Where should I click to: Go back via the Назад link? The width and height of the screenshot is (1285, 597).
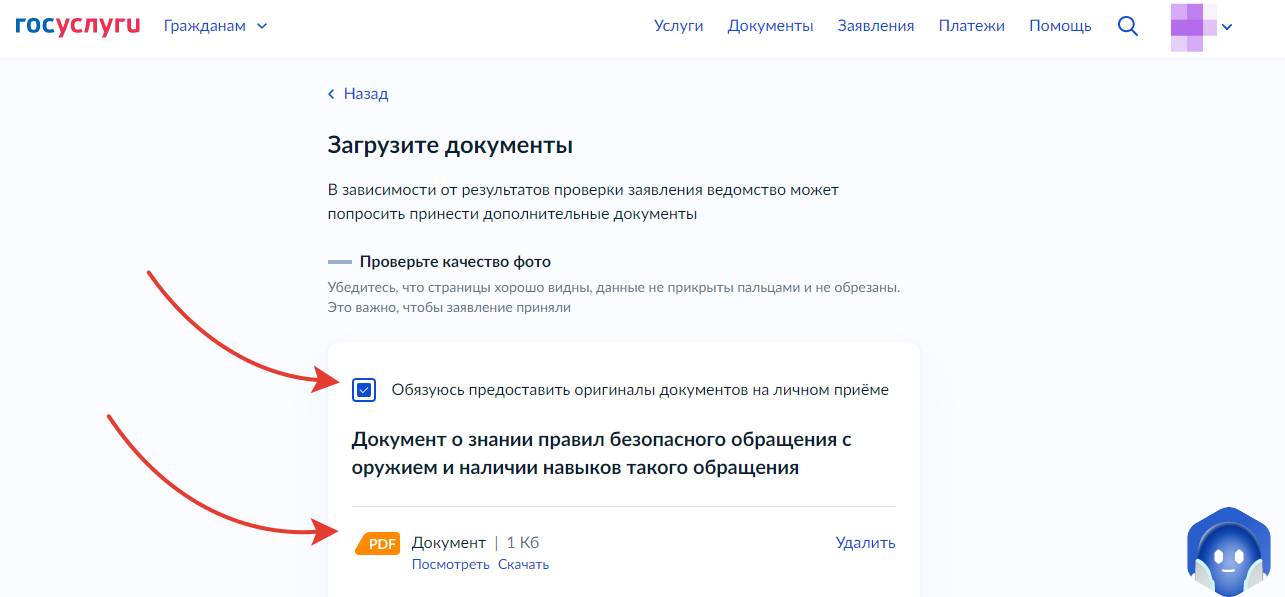tap(358, 94)
